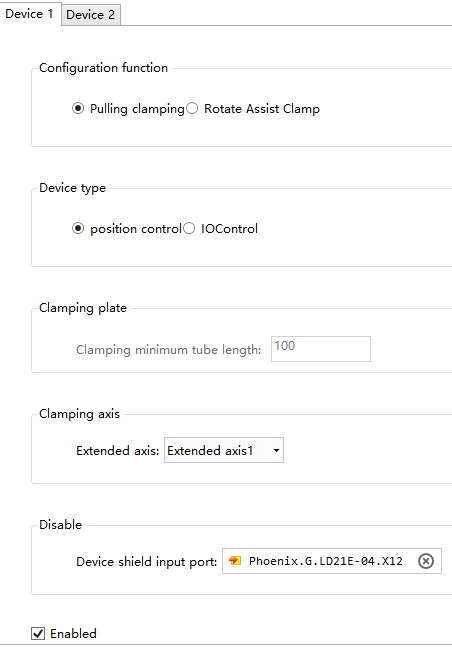The image size is (452, 658).
Task: Open the Extended axis dropdown arrow
Action: click(x=276, y=450)
